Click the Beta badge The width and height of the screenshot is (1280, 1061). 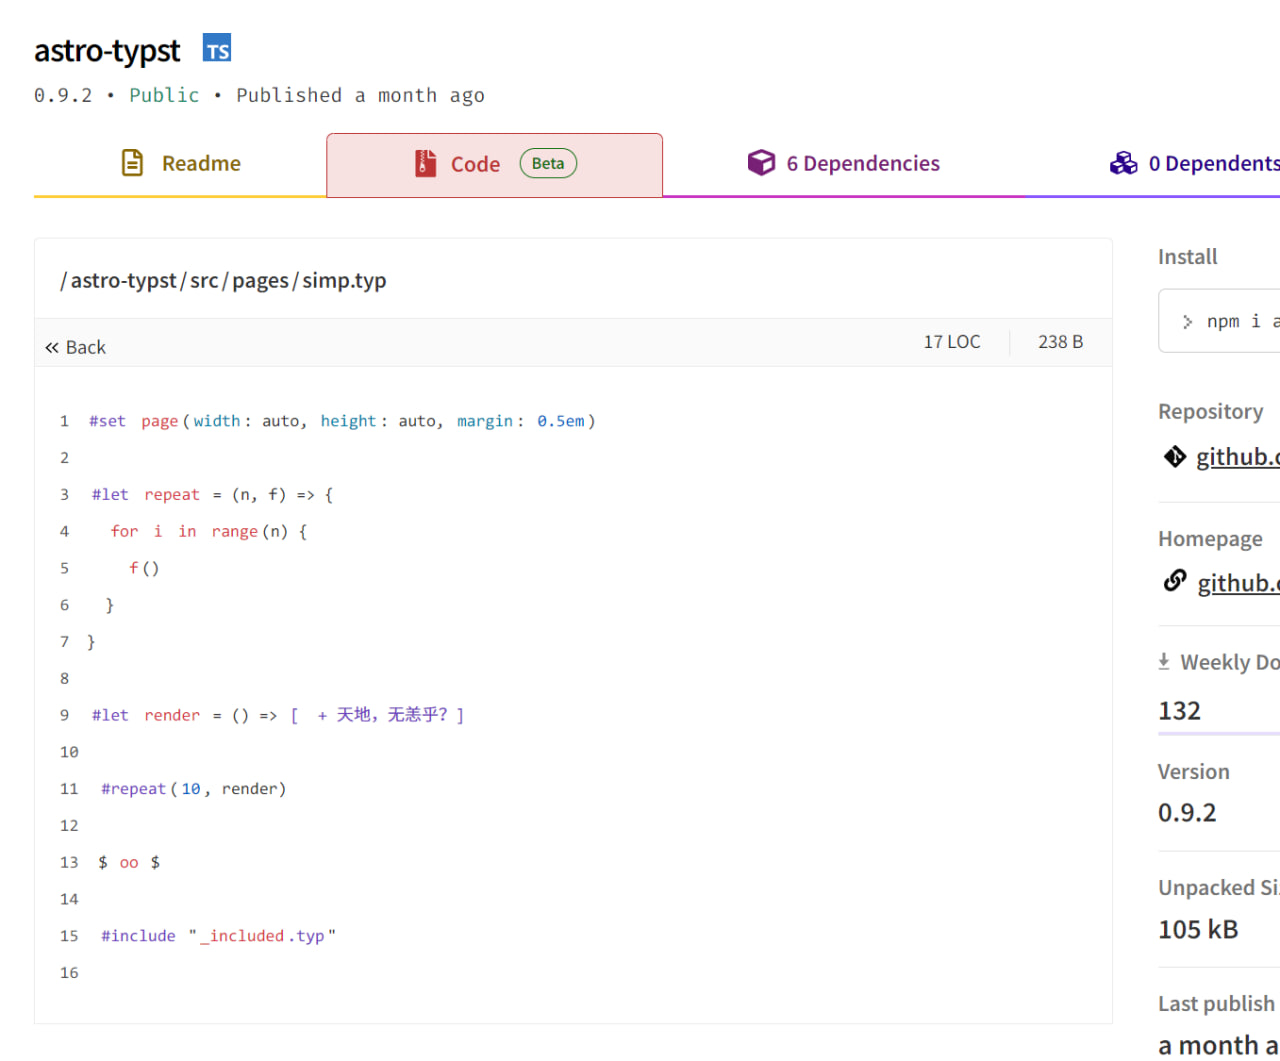pyautogui.click(x=548, y=164)
